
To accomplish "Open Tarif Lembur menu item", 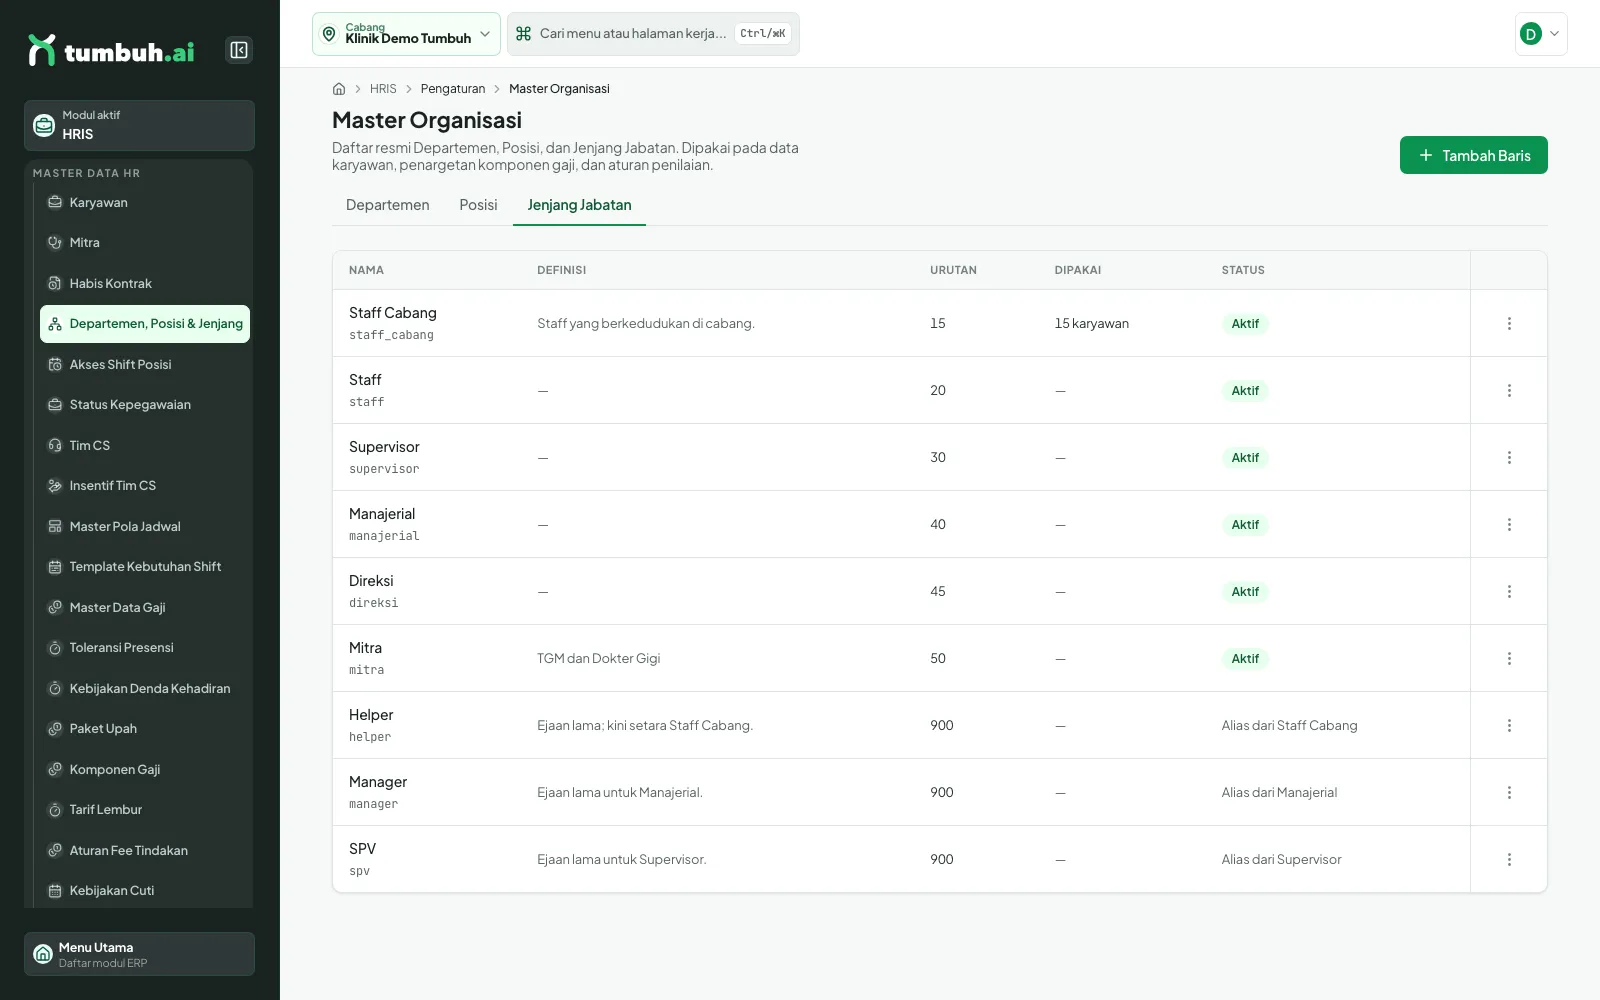I will [145, 810].
